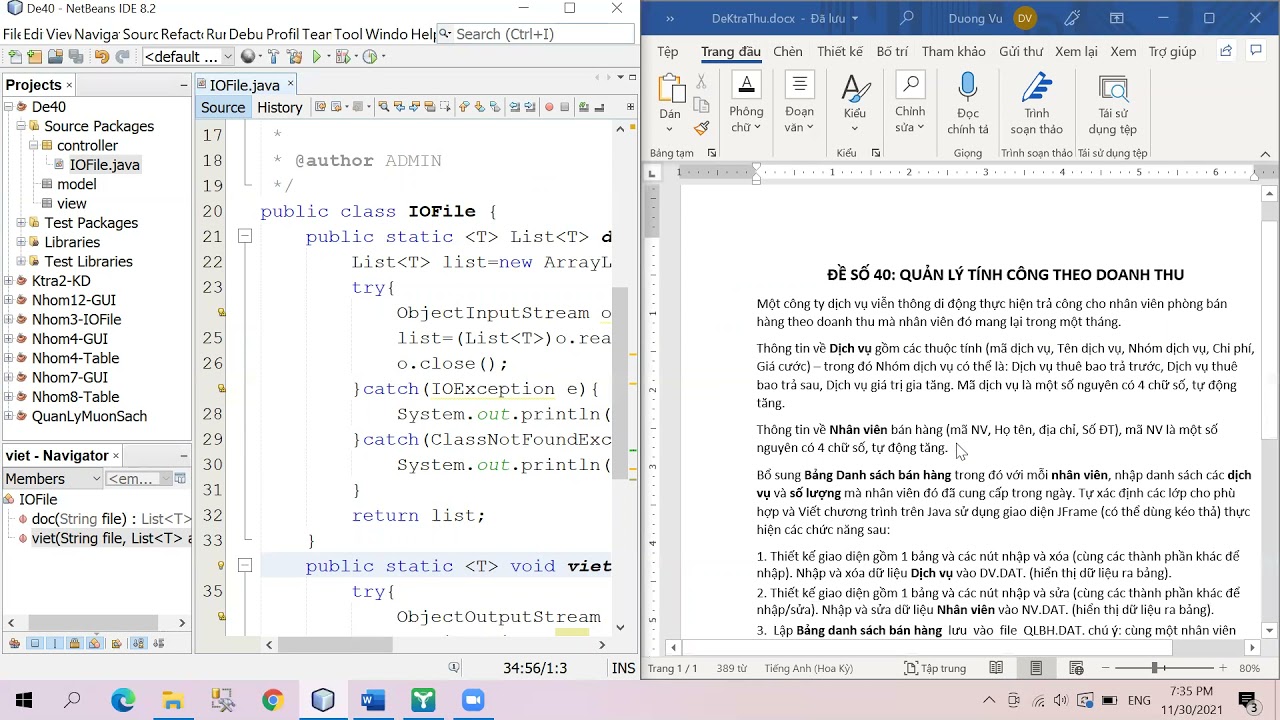Click Profile Project clock icon

click(370, 57)
